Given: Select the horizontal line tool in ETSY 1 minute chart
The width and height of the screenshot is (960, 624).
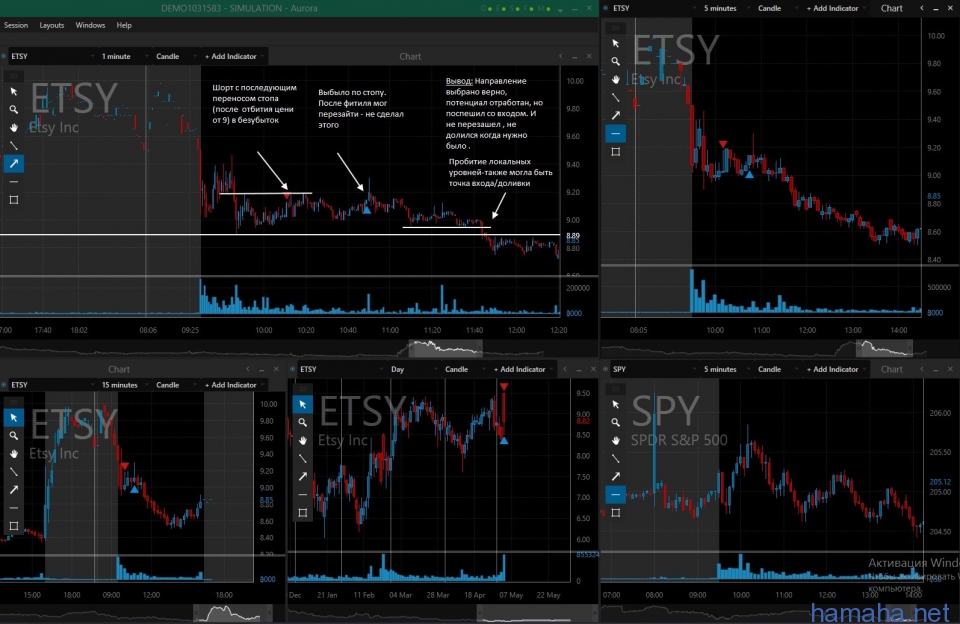Looking at the screenshot, I should 13,182.
